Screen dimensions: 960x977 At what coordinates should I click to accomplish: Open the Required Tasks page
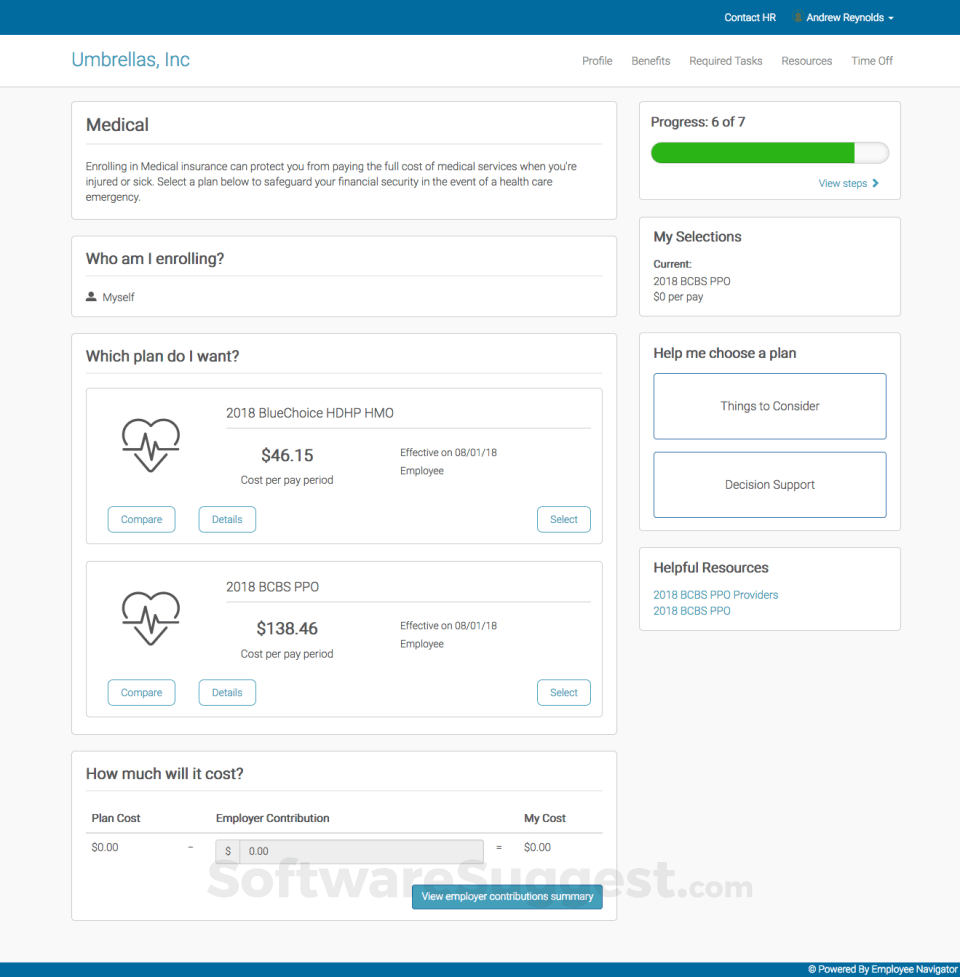click(x=725, y=61)
